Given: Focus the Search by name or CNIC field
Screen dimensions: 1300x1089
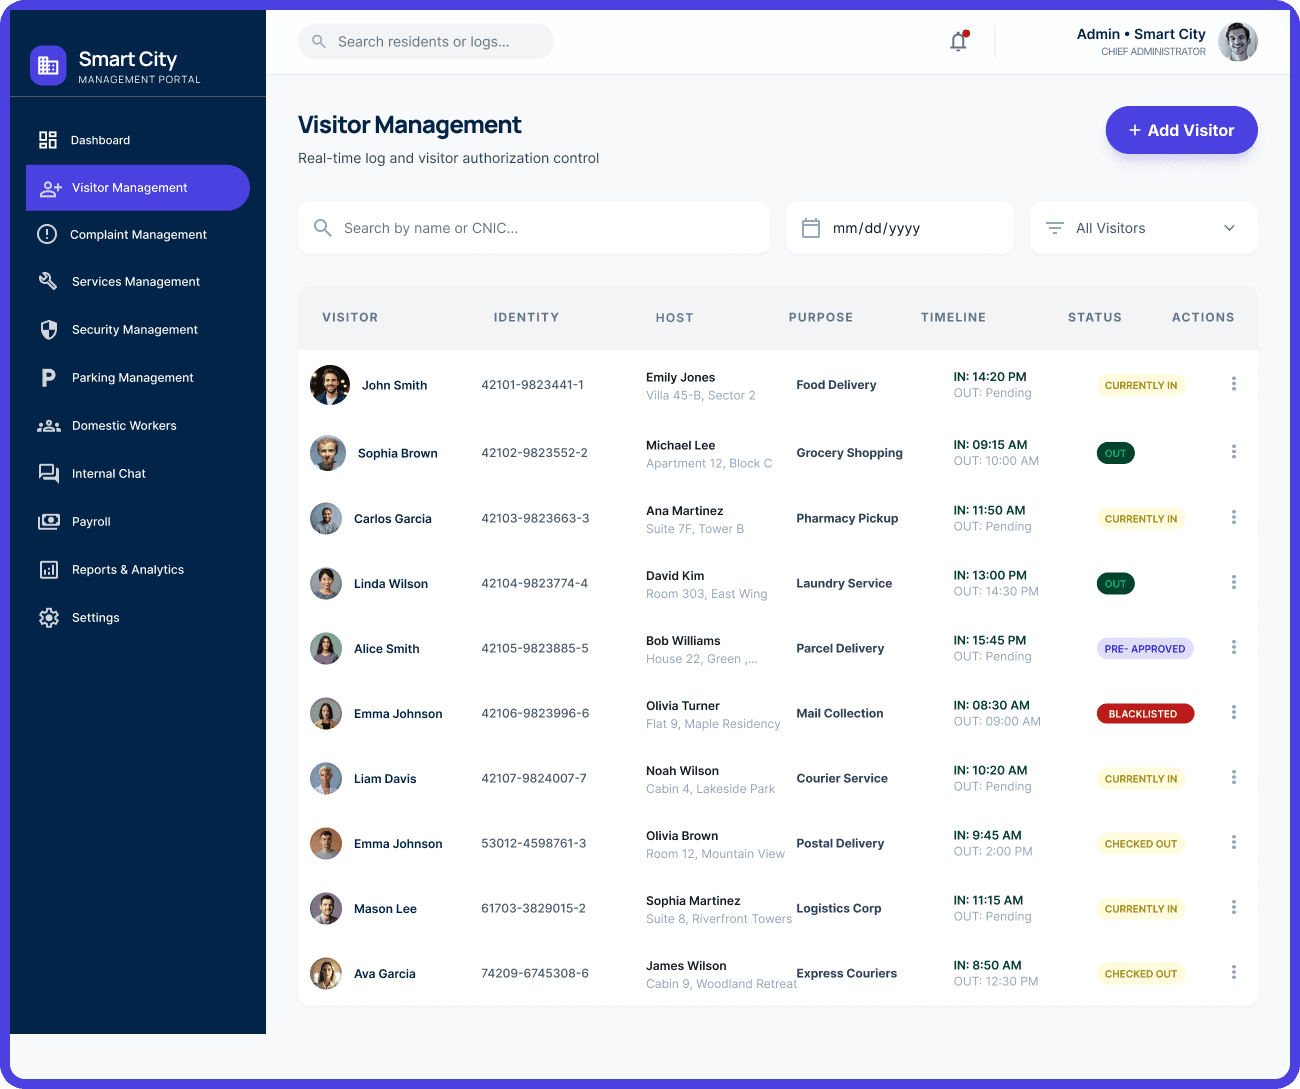Looking at the screenshot, I should click(x=534, y=228).
